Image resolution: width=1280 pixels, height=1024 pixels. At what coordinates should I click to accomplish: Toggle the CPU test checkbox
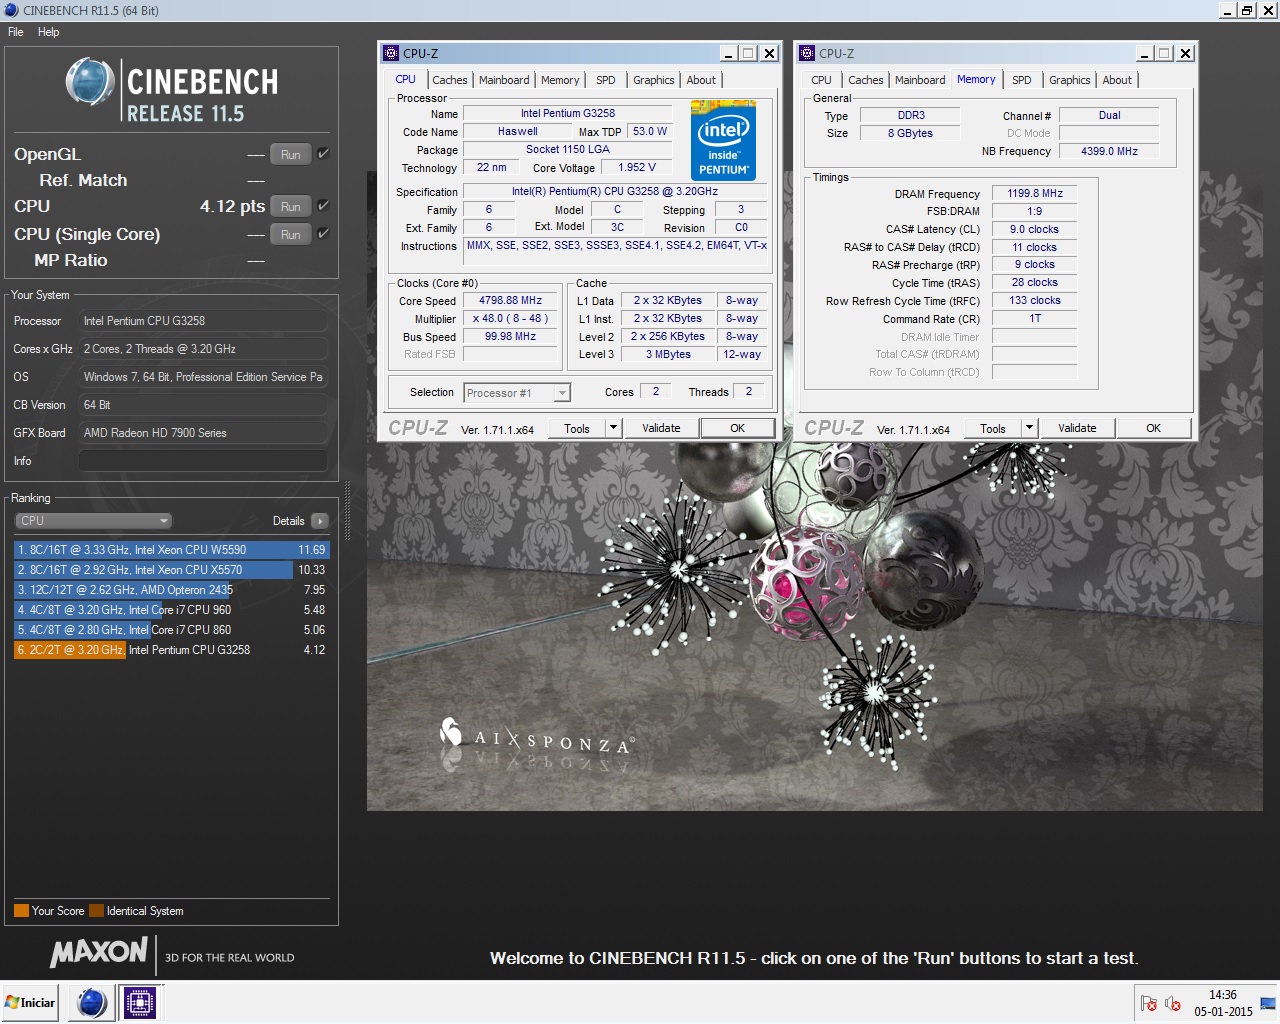[323, 206]
